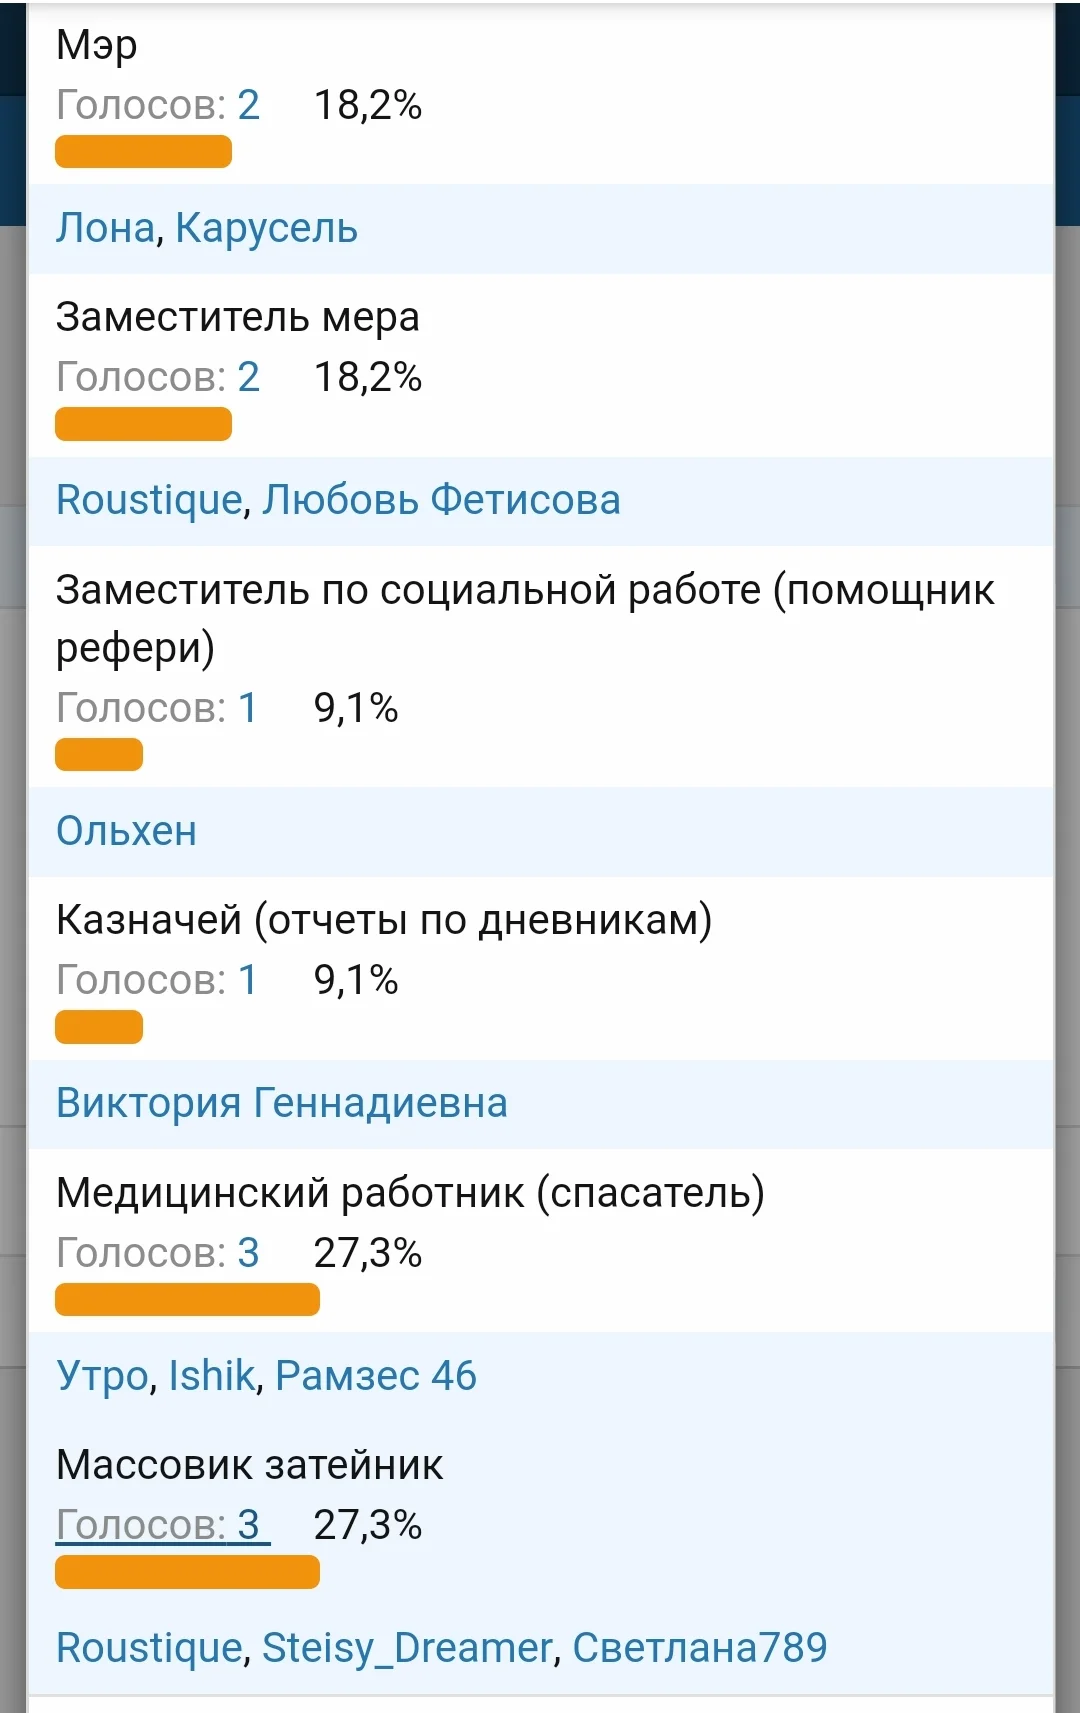Viewport: 1080px width, 1713px height.
Task: Click the progress bar under Мэр
Action: point(143,153)
